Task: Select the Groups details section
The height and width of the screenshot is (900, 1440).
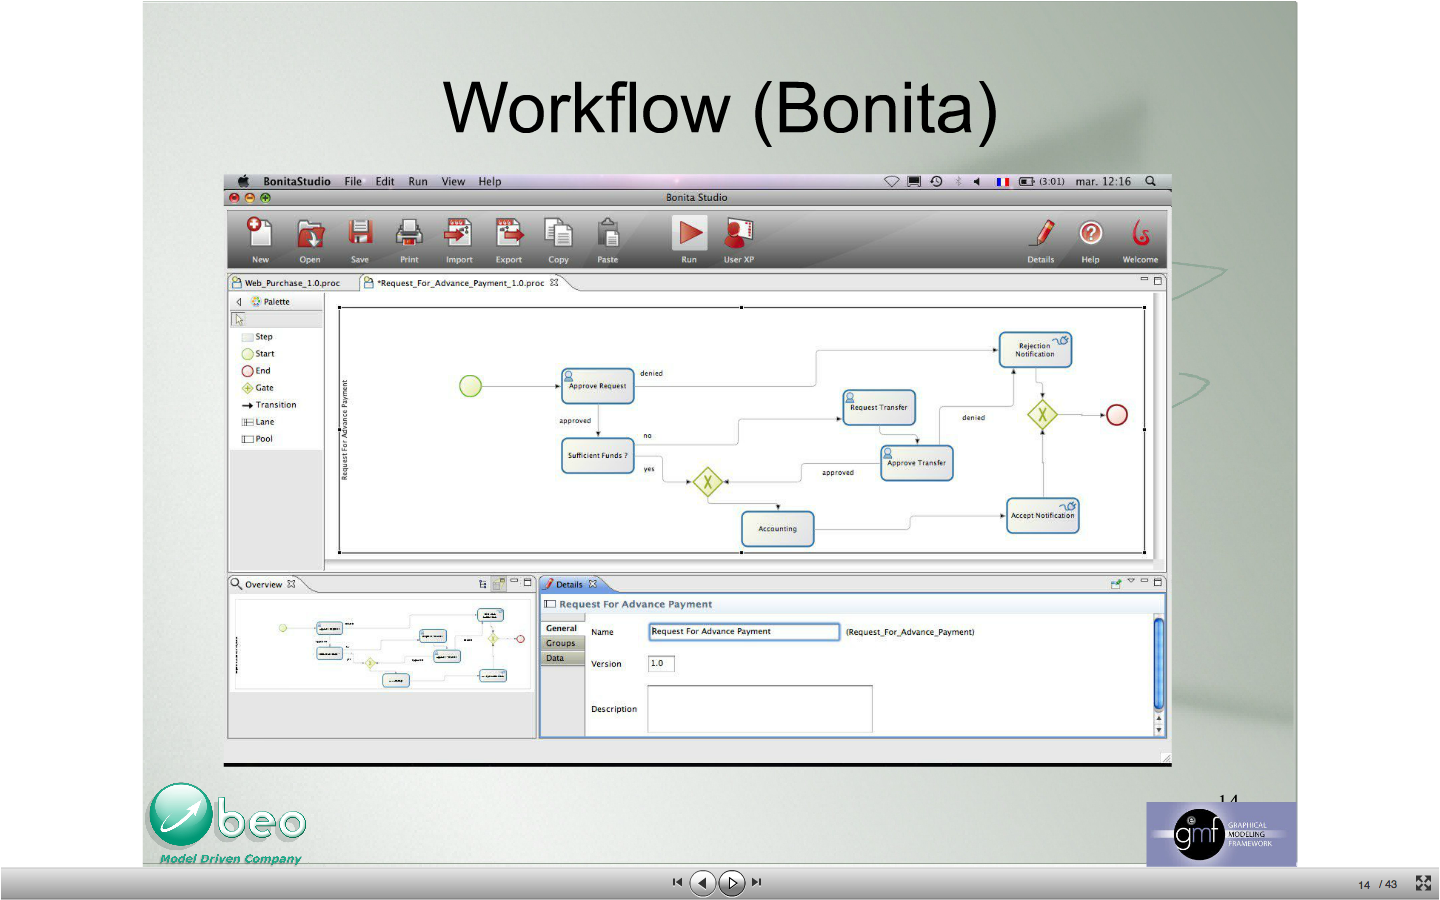Action: click(x=562, y=644)
